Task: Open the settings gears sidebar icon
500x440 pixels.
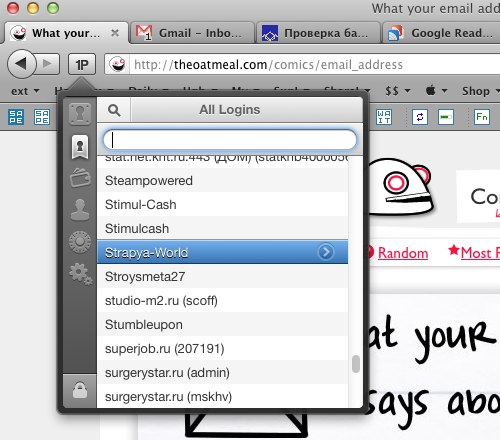Action: 81,274
